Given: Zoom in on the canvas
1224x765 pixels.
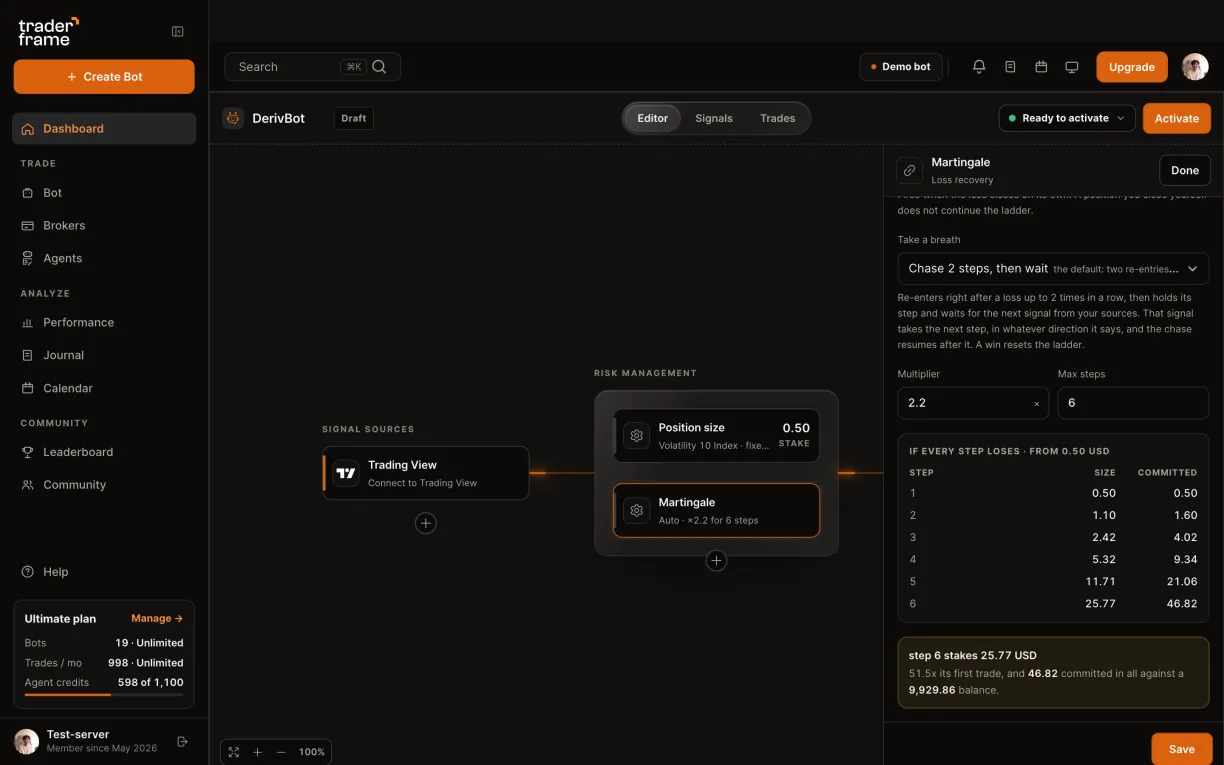Looking at the screenshot, I should [x=257, y=752].
